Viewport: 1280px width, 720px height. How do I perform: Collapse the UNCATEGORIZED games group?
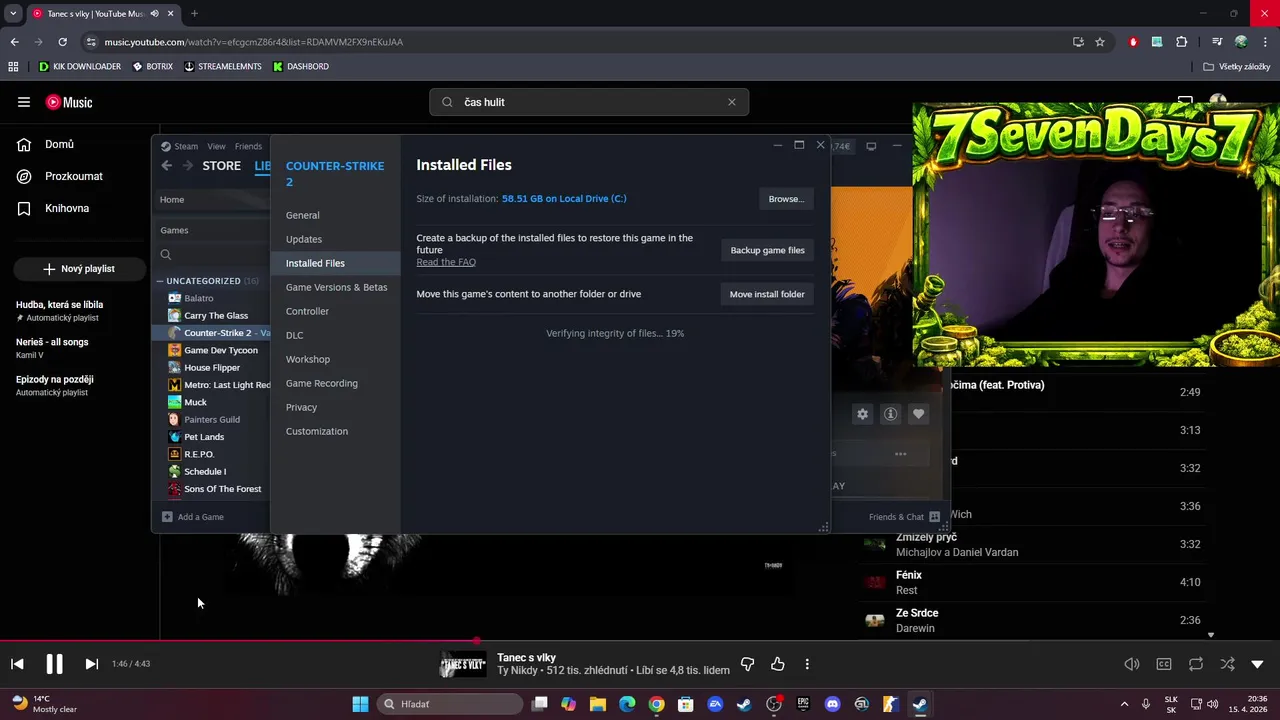pyautogui.click(x=160, y=281)
